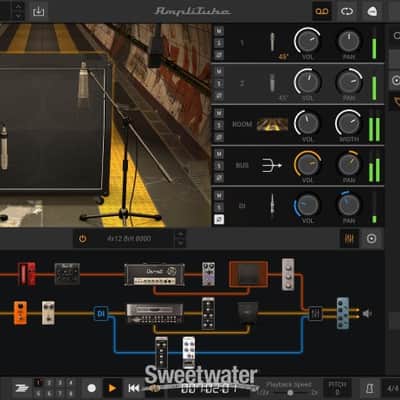Select recorder track 8
Image resolution: width=400 pixels, height=400 pixels.
pyautogui.click(x=71, y=393)
